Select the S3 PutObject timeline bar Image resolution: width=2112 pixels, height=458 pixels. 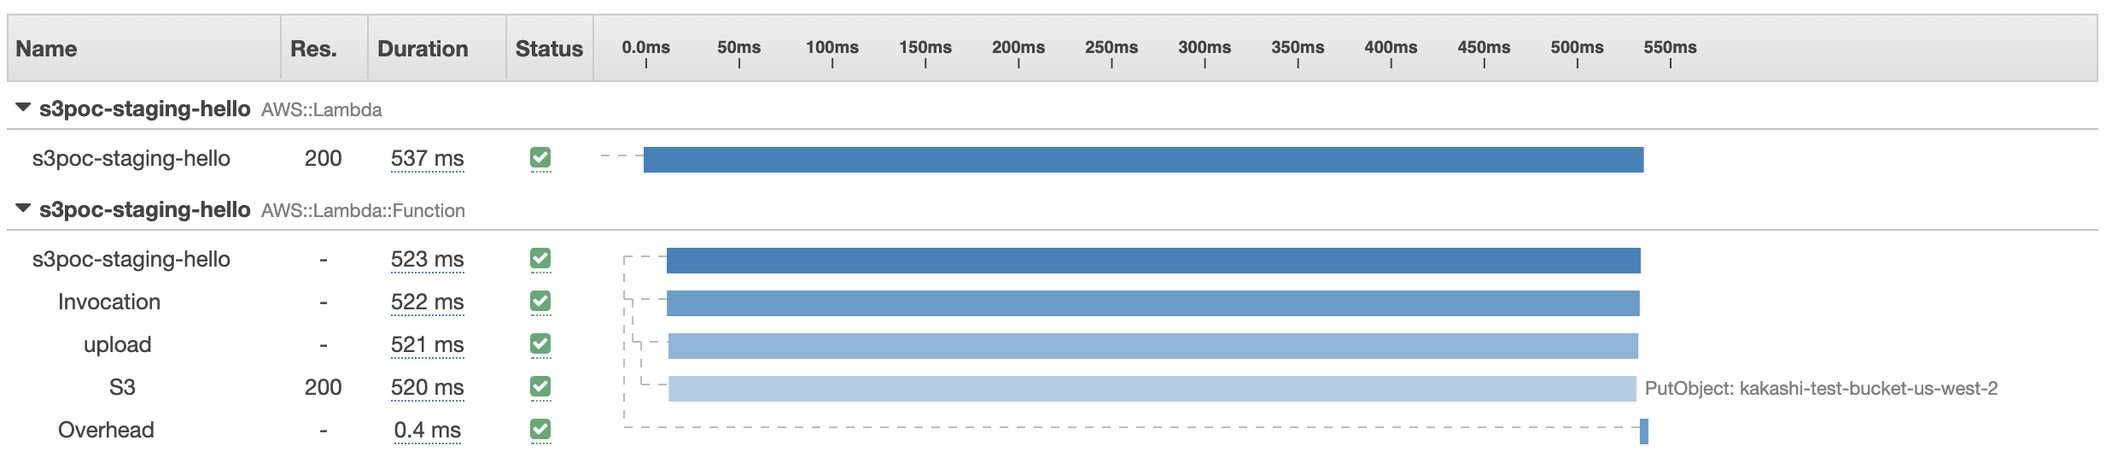(x=1152, y=389)
